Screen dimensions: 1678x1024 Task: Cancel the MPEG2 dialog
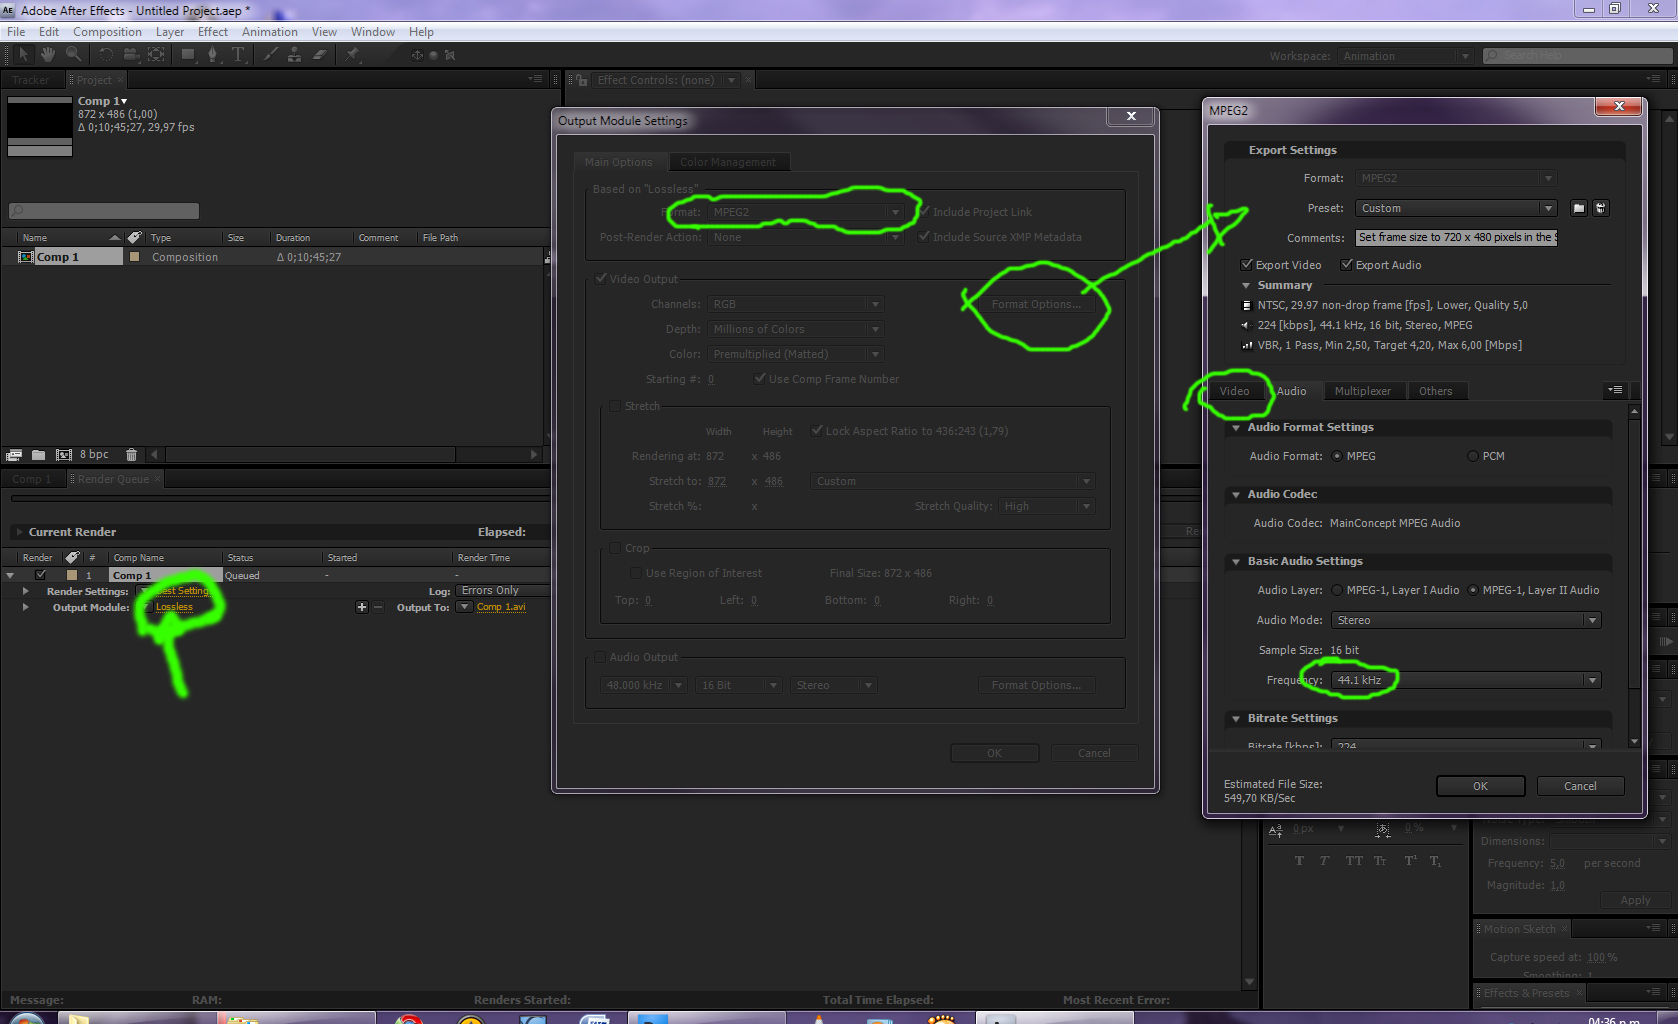pyautogui.click(x=1580, y=786)
